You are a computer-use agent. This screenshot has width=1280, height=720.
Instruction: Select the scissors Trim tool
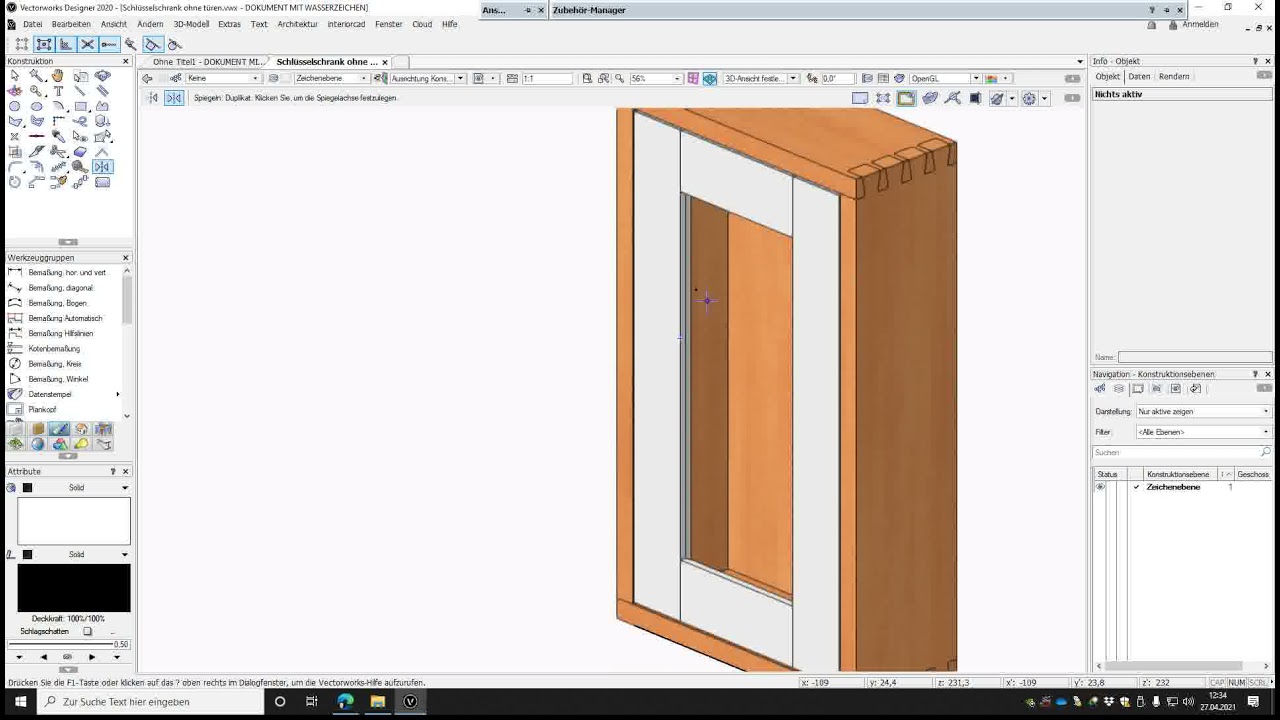tap(58, 151)
